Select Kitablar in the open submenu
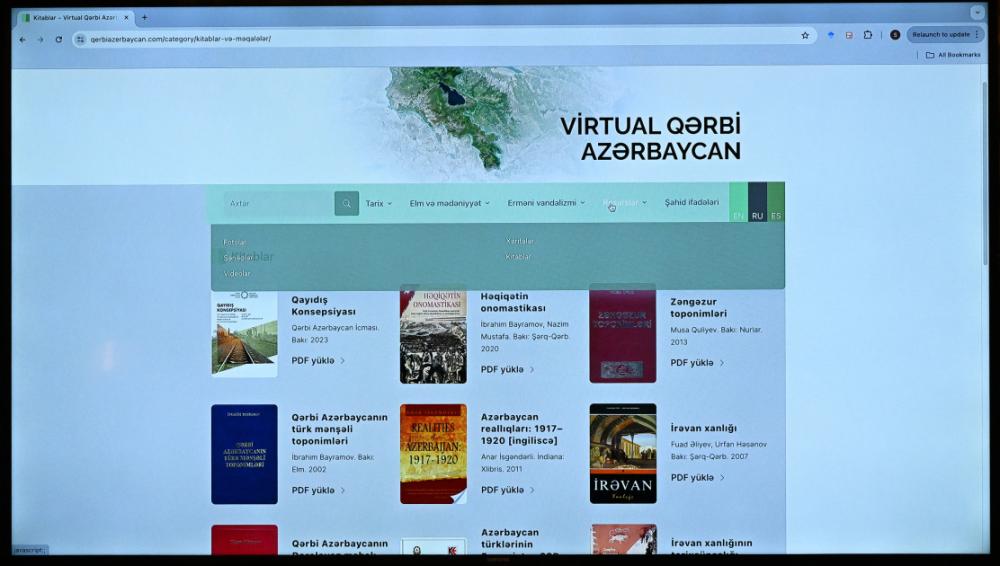Screen dimensions: 1000x566 (x=518, y=257)
